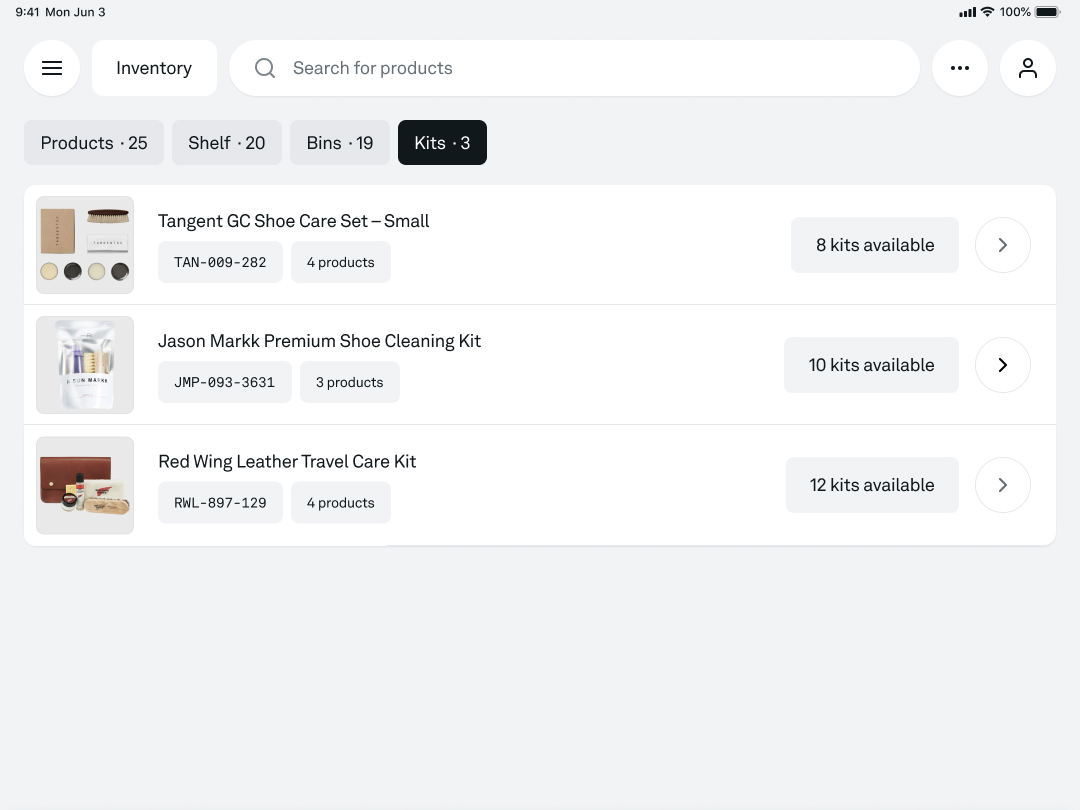Click the JMP-093-3631 SKU tag
The image size is (1080, 810).
click(225, 382)
